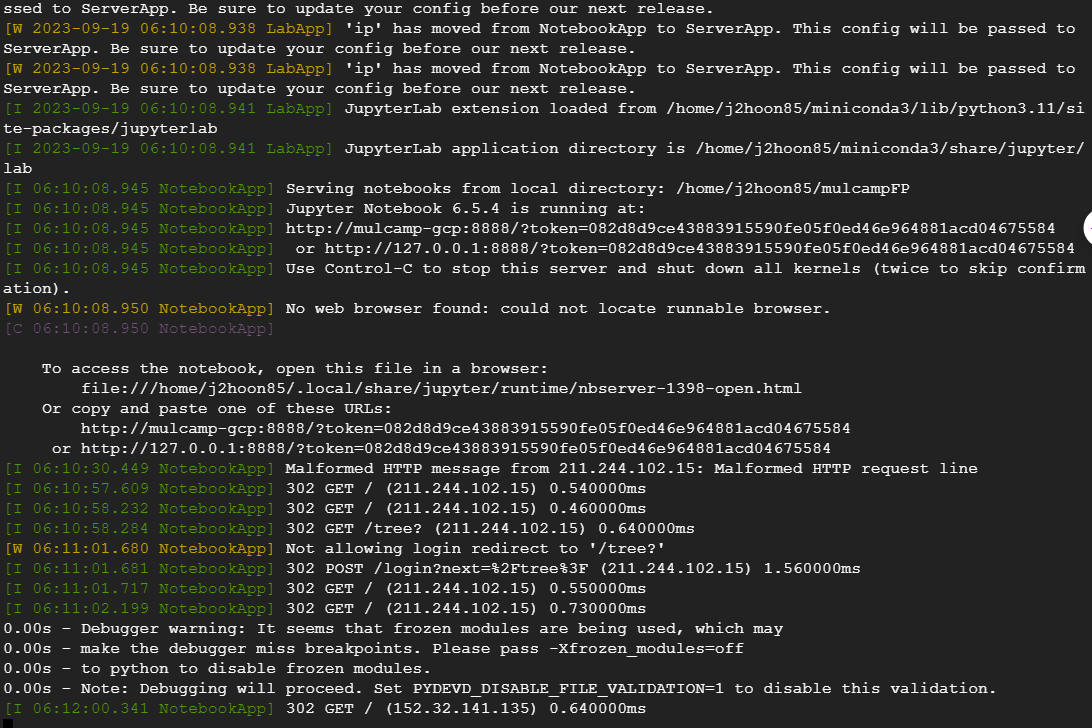Click the mulcamp-gcp URL in the NotebookApp log line
The image size is (1092, 728).
coord(670,229)
